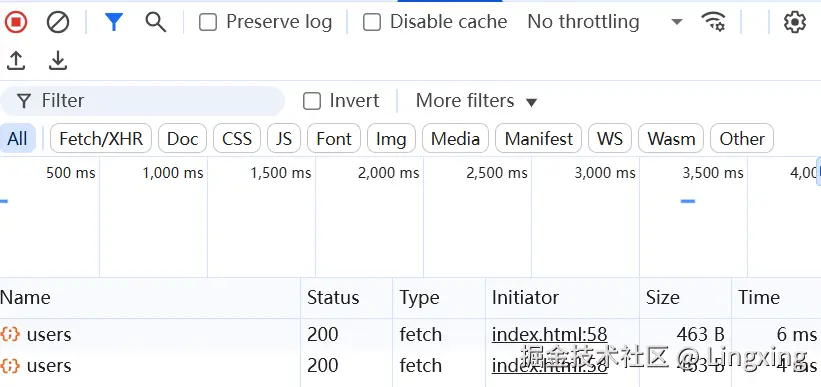Click the 463 B size in first row

pyautogui.click(x=701, y=334)
